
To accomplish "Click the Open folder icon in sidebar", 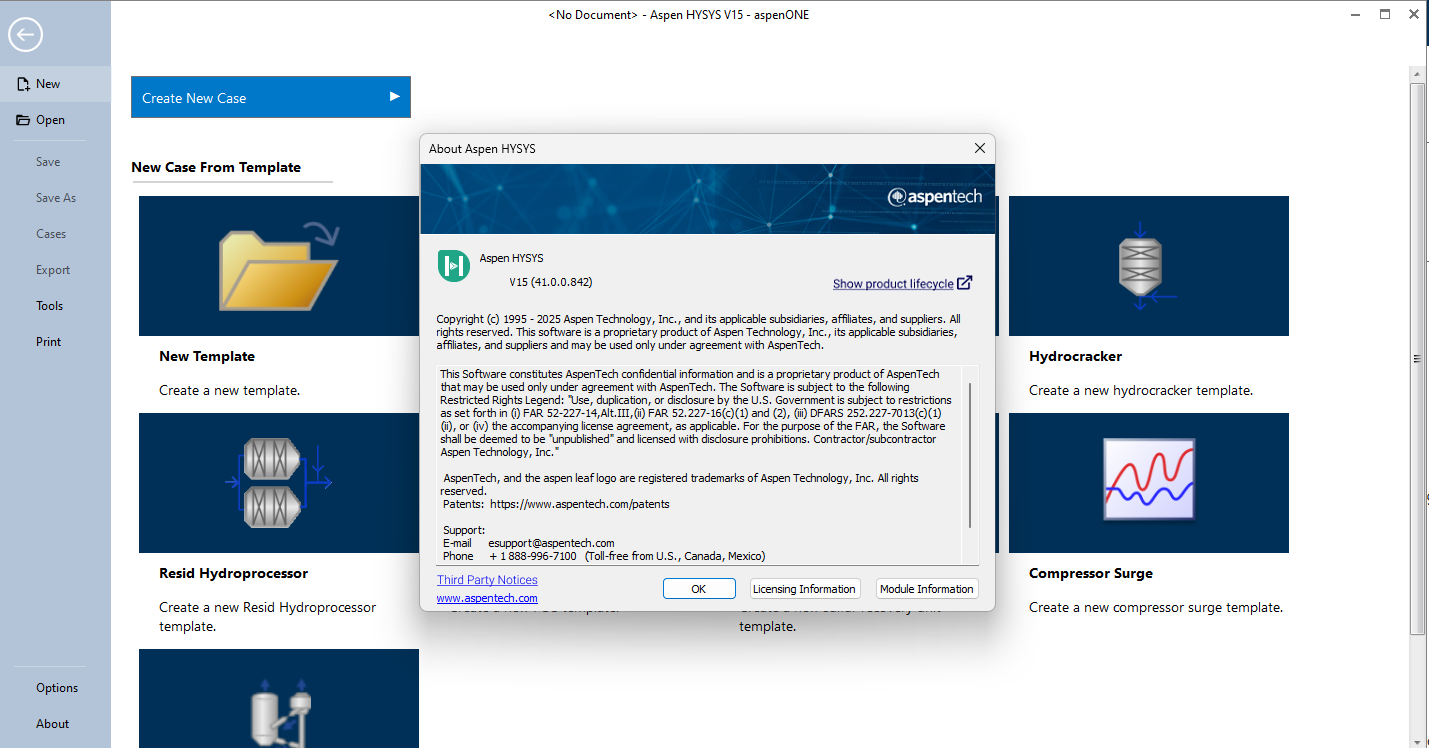I will click(x=23, y=120).
